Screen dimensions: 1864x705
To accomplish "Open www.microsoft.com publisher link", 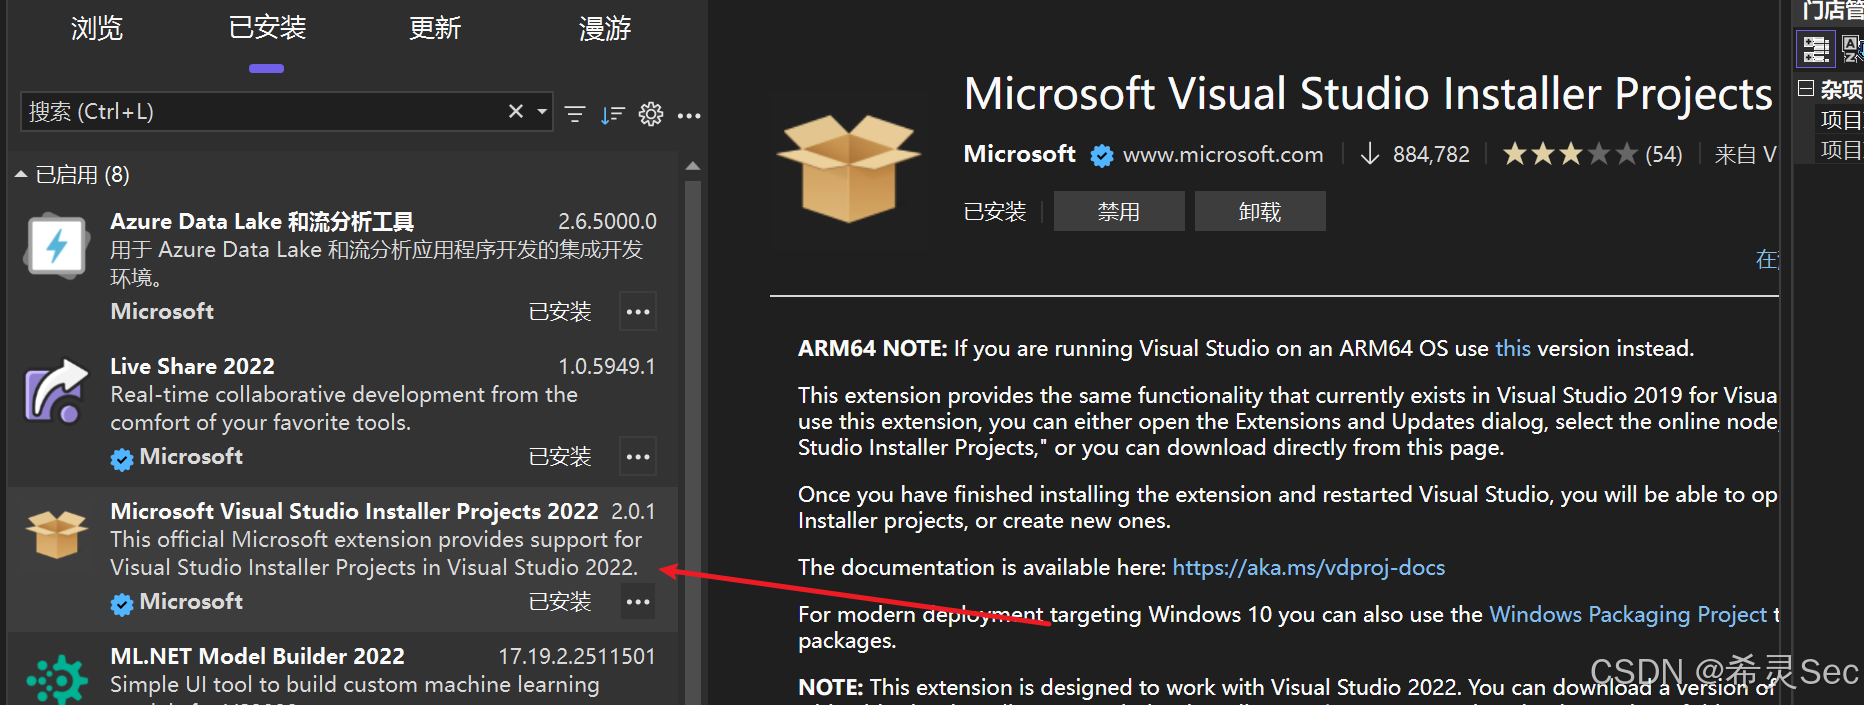I will click(x=1223, y=154).
